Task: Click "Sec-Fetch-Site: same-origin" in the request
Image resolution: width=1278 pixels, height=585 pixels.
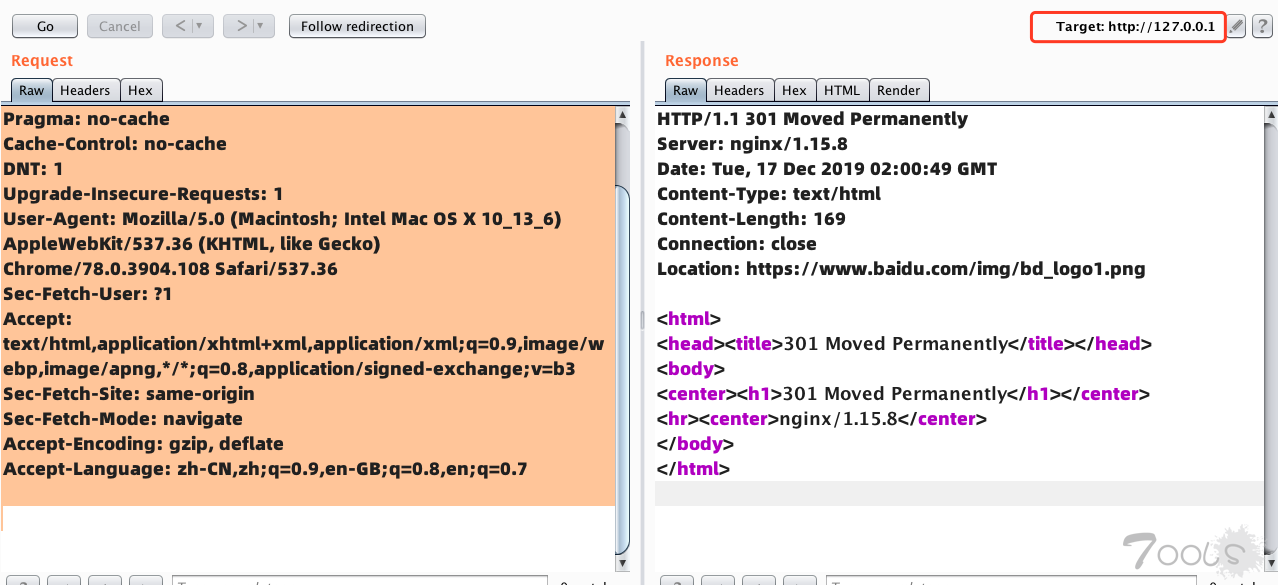Action: 129,394
